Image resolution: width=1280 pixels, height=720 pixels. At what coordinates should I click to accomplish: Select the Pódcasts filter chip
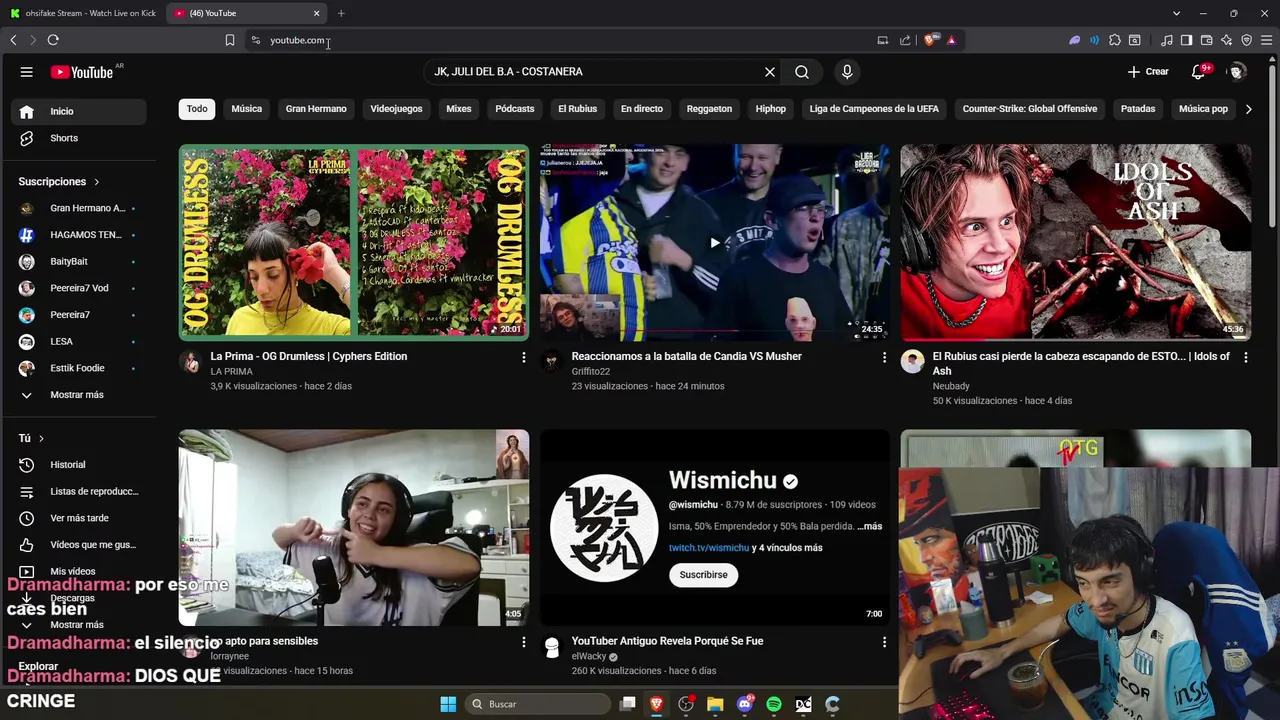click(x=515, y=109)
